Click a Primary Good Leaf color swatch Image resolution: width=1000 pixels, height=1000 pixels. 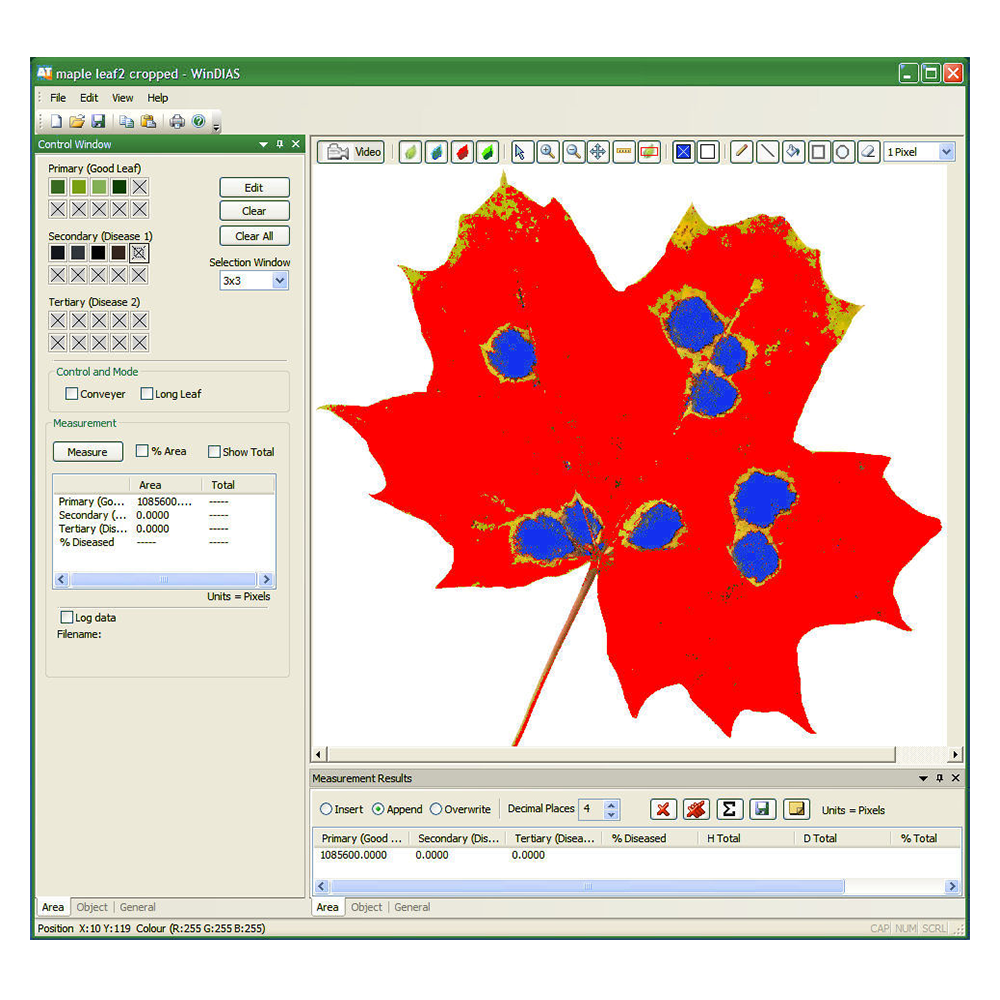tap(57, 186)
